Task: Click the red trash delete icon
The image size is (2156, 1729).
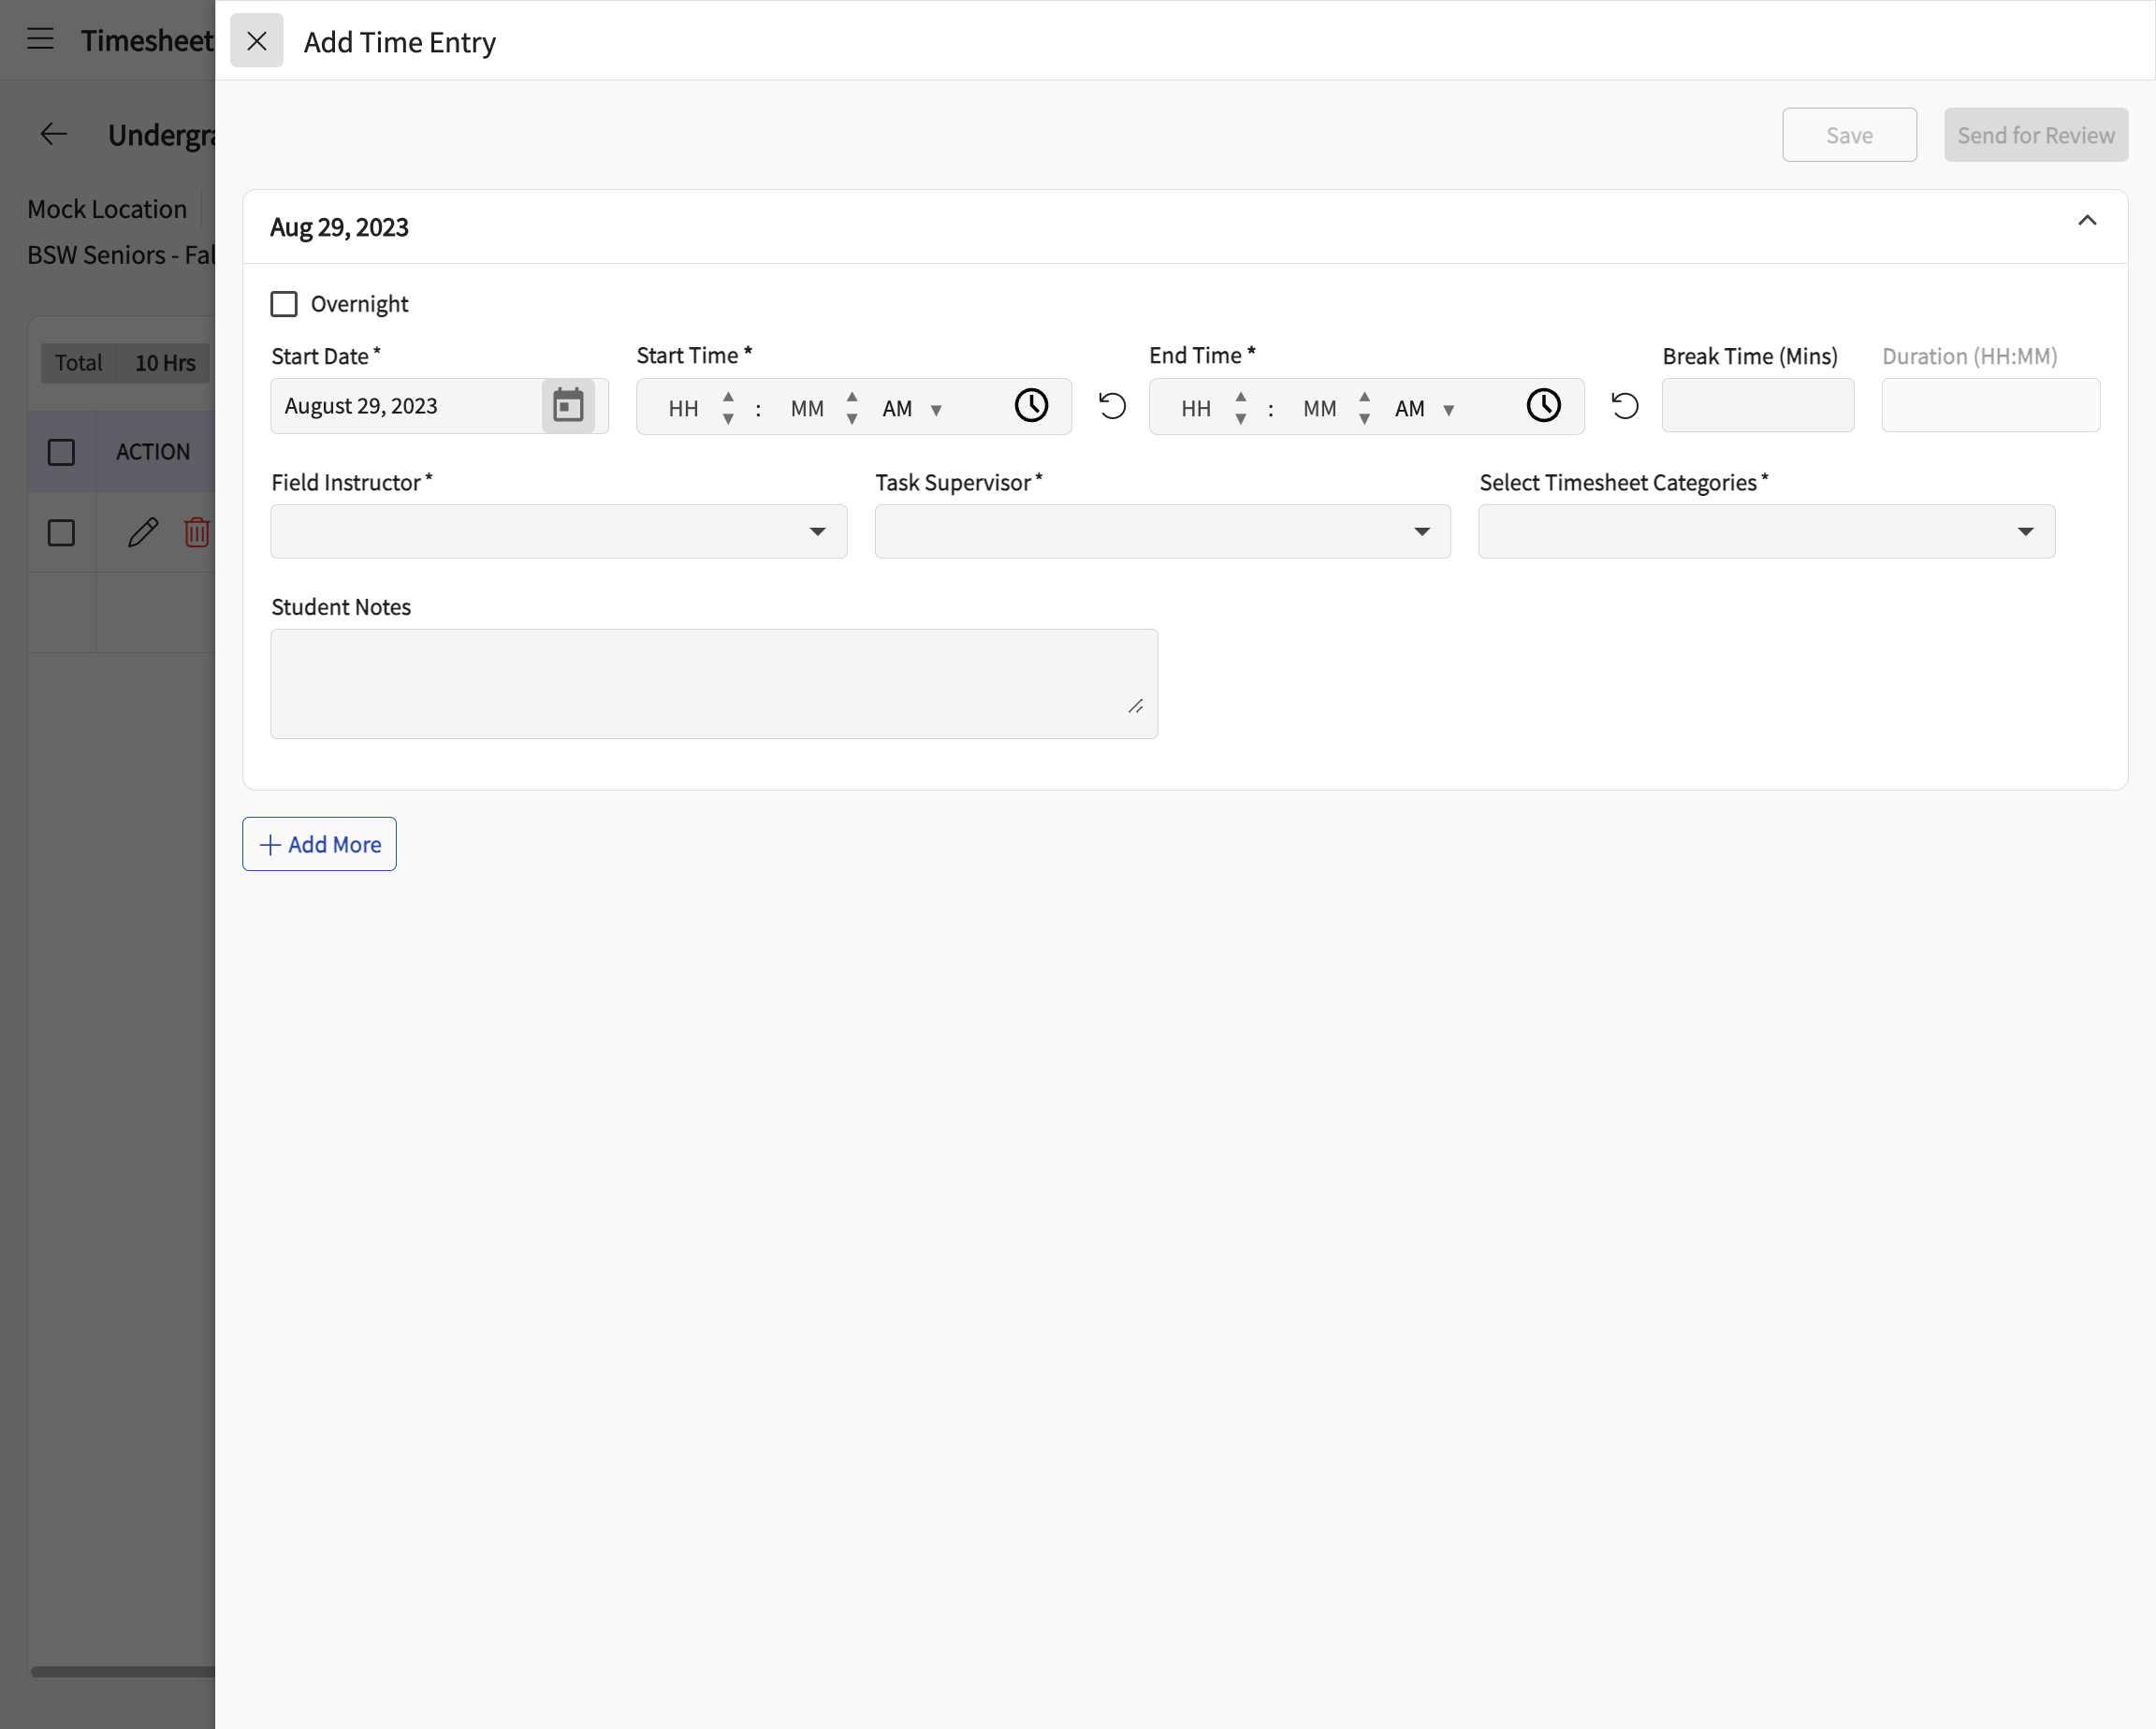Action: (x=197, y=532)
